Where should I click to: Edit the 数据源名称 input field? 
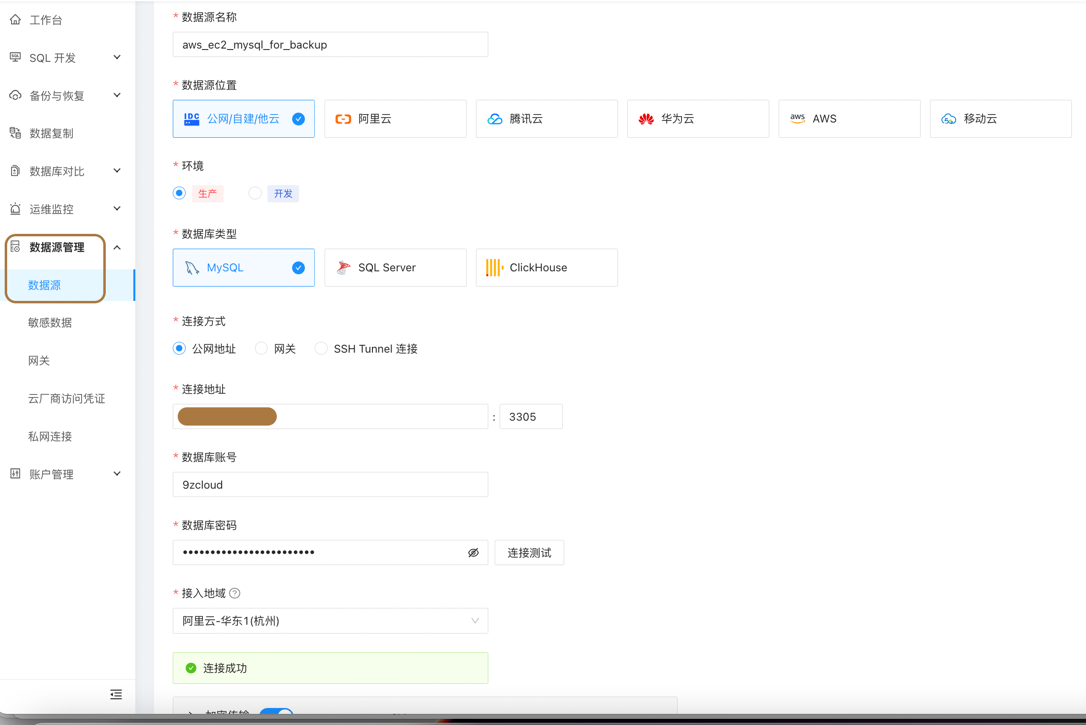(x=330, y=44)
